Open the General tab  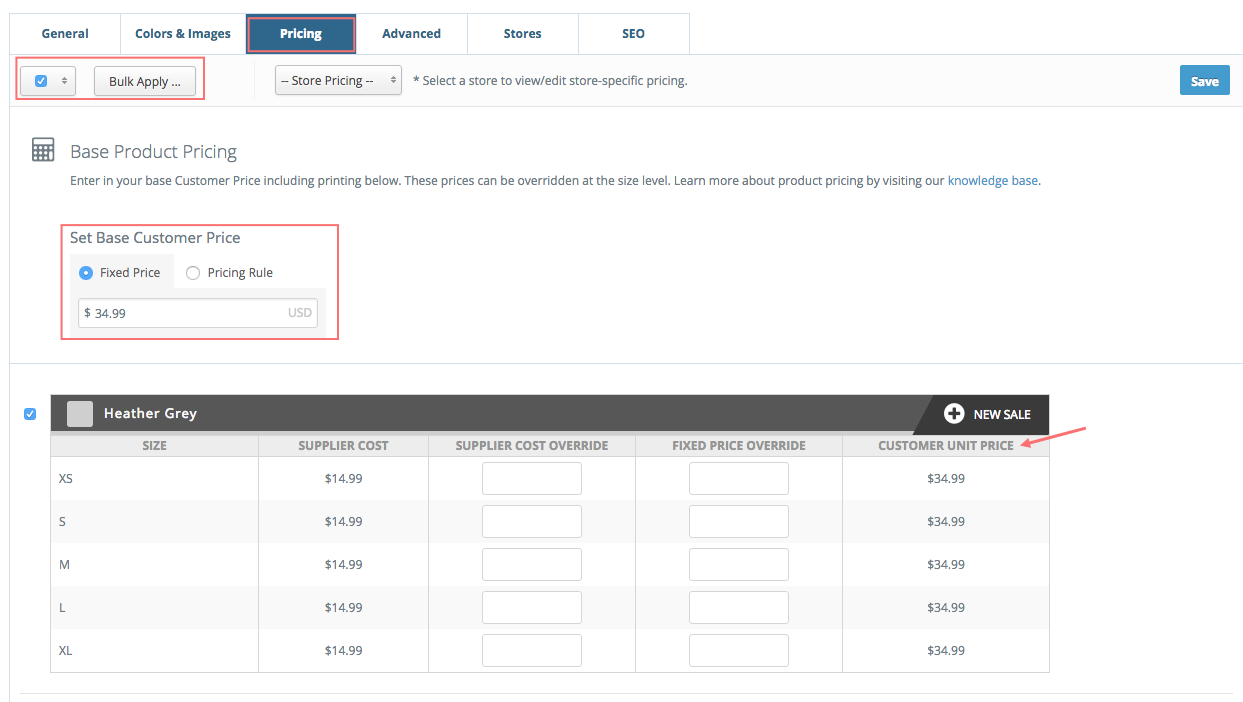[x=65, y=34]
